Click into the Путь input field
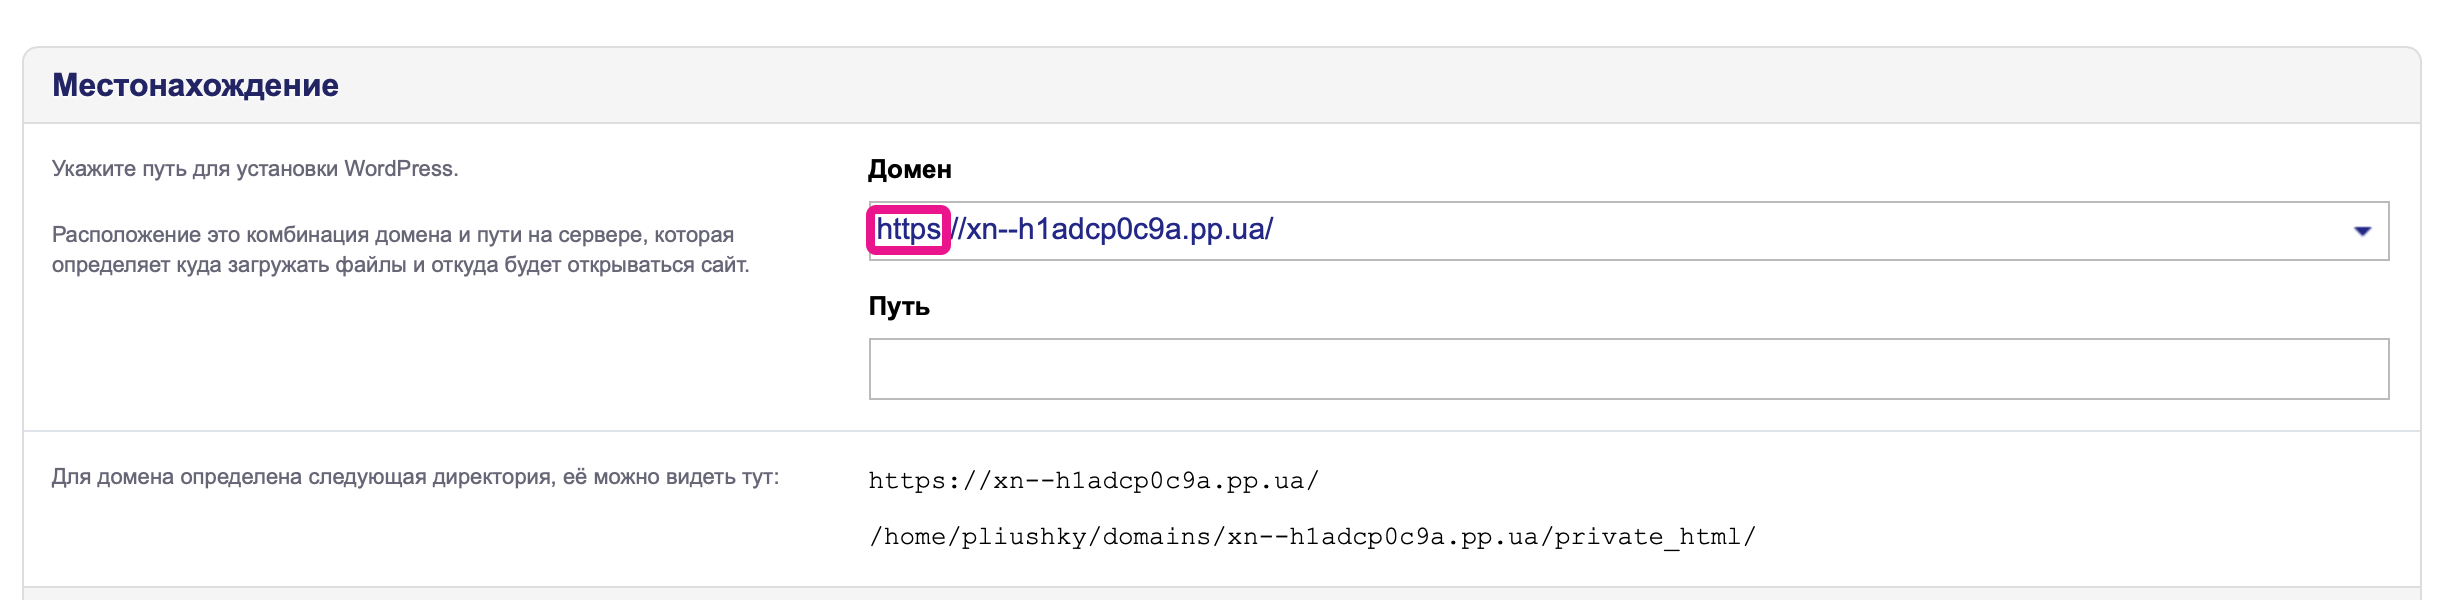Viewport: 2442px width, 600px height. pyautogui.click(x=1628, y=369)
